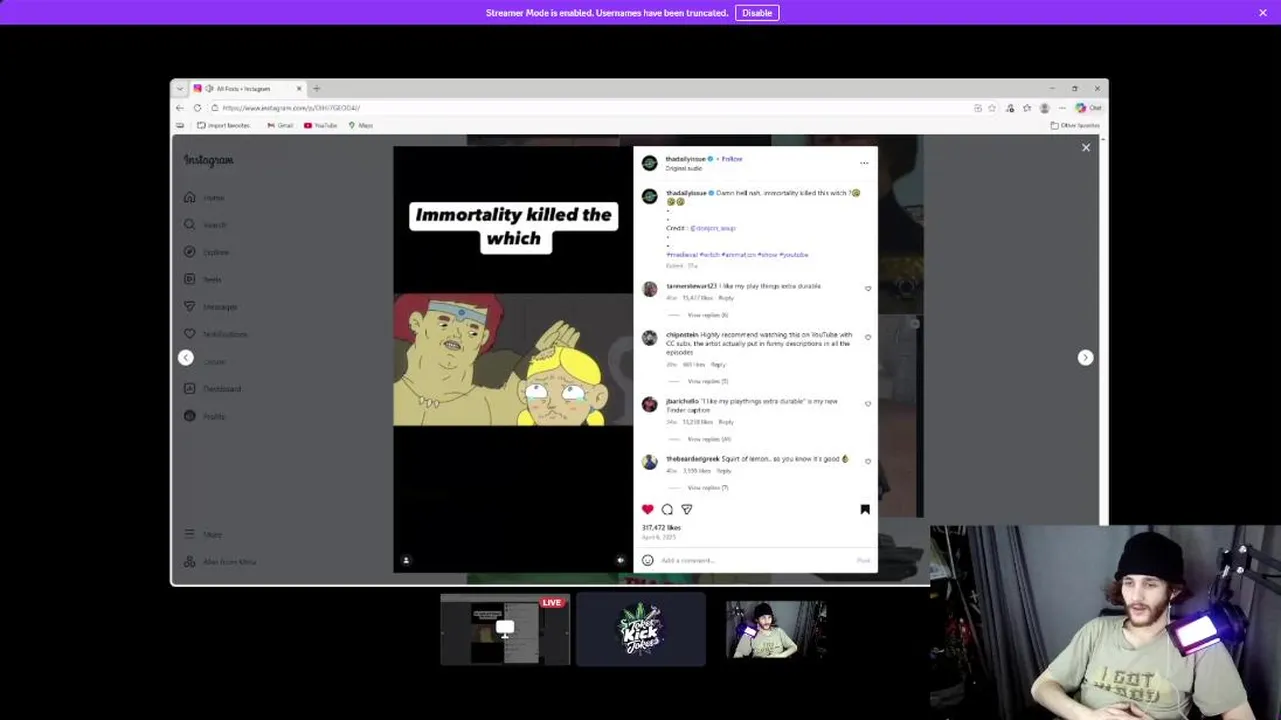This screenshot has width=1281, height=720.
Task: Expand replies under chipestein's comment
Action: (707, 381)
